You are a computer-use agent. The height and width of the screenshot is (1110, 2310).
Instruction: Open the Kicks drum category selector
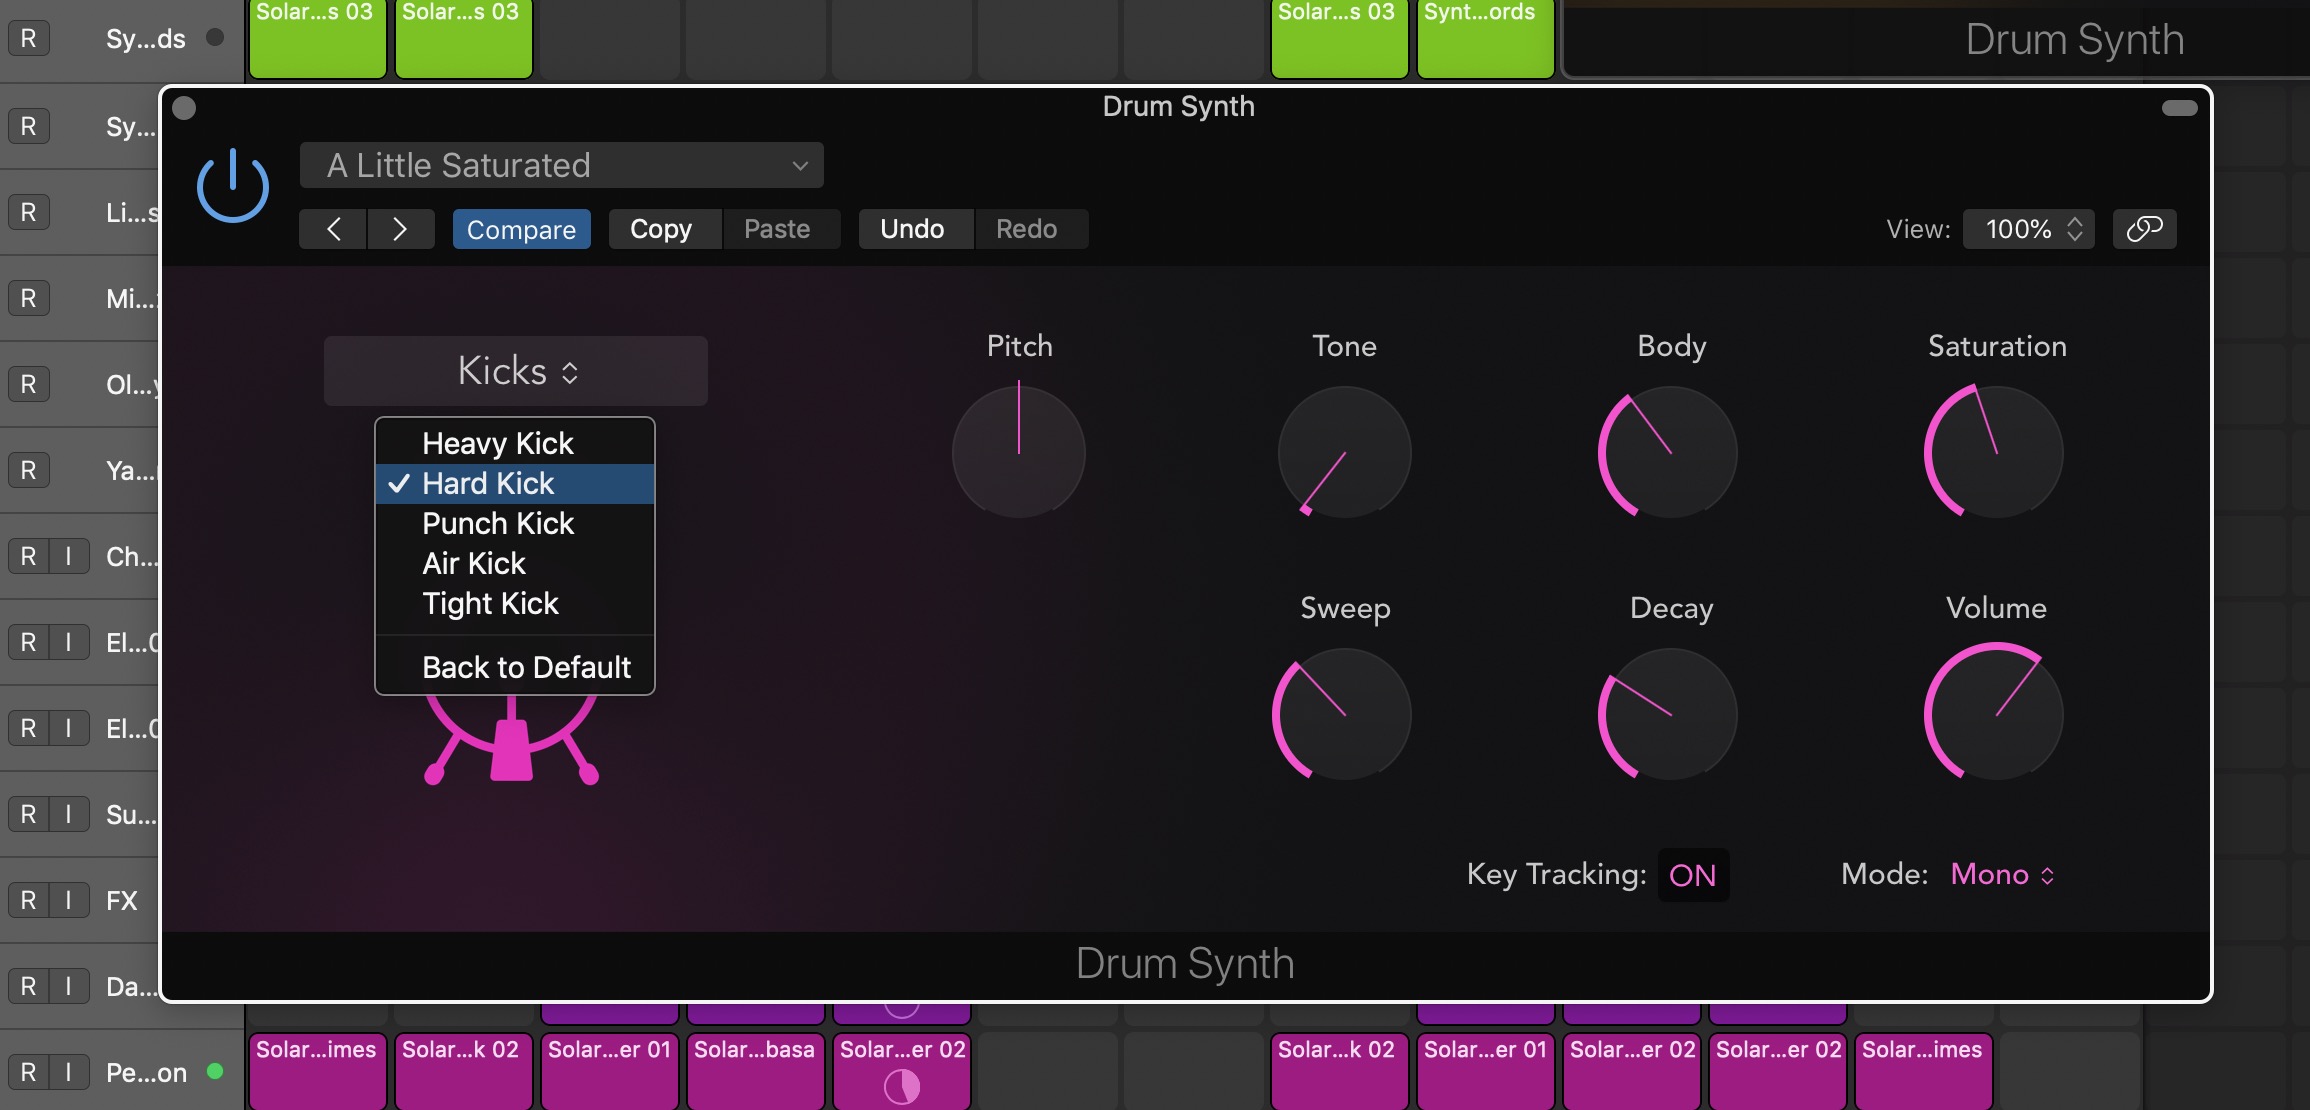[x=514, y=370]
